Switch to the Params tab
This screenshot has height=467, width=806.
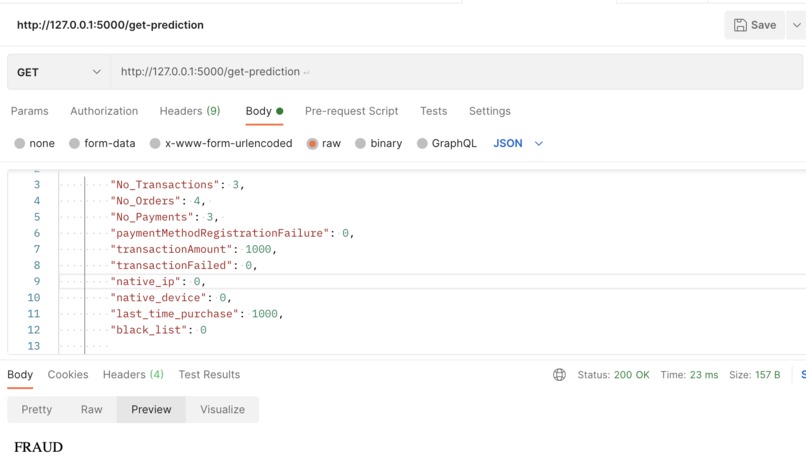click(29, 111)
